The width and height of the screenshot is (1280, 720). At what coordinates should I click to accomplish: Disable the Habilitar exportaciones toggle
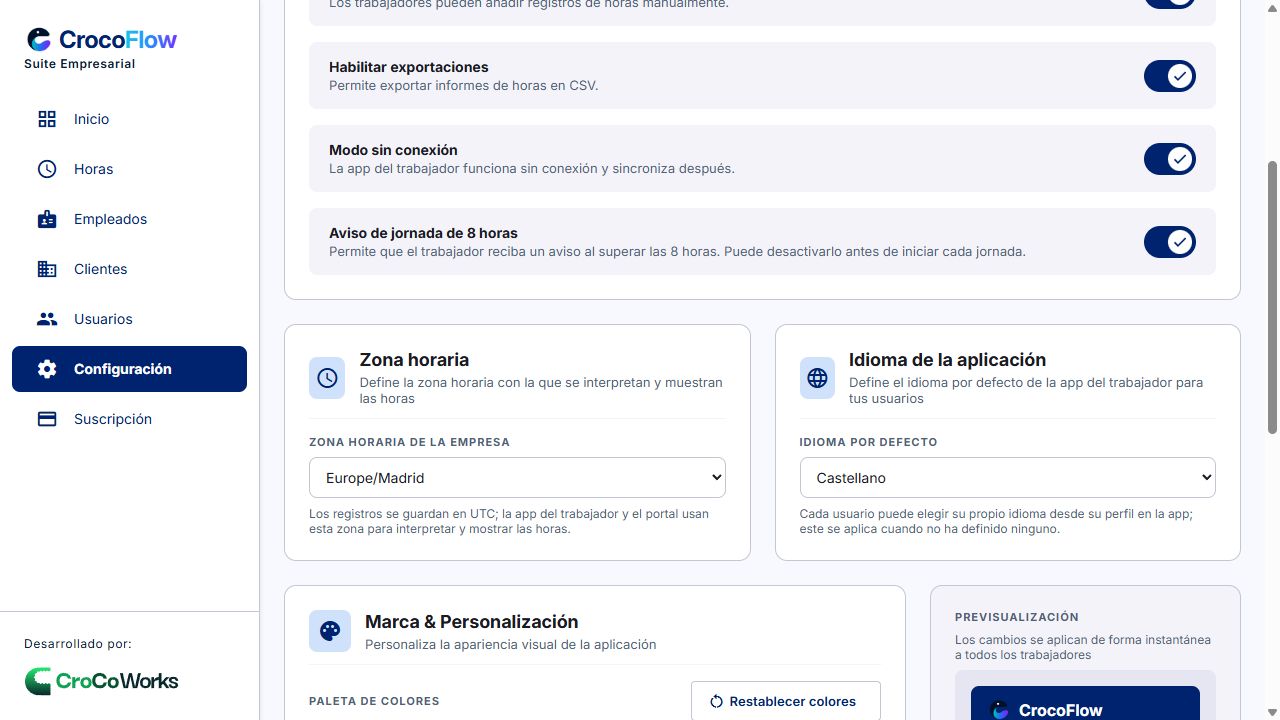1170,76
